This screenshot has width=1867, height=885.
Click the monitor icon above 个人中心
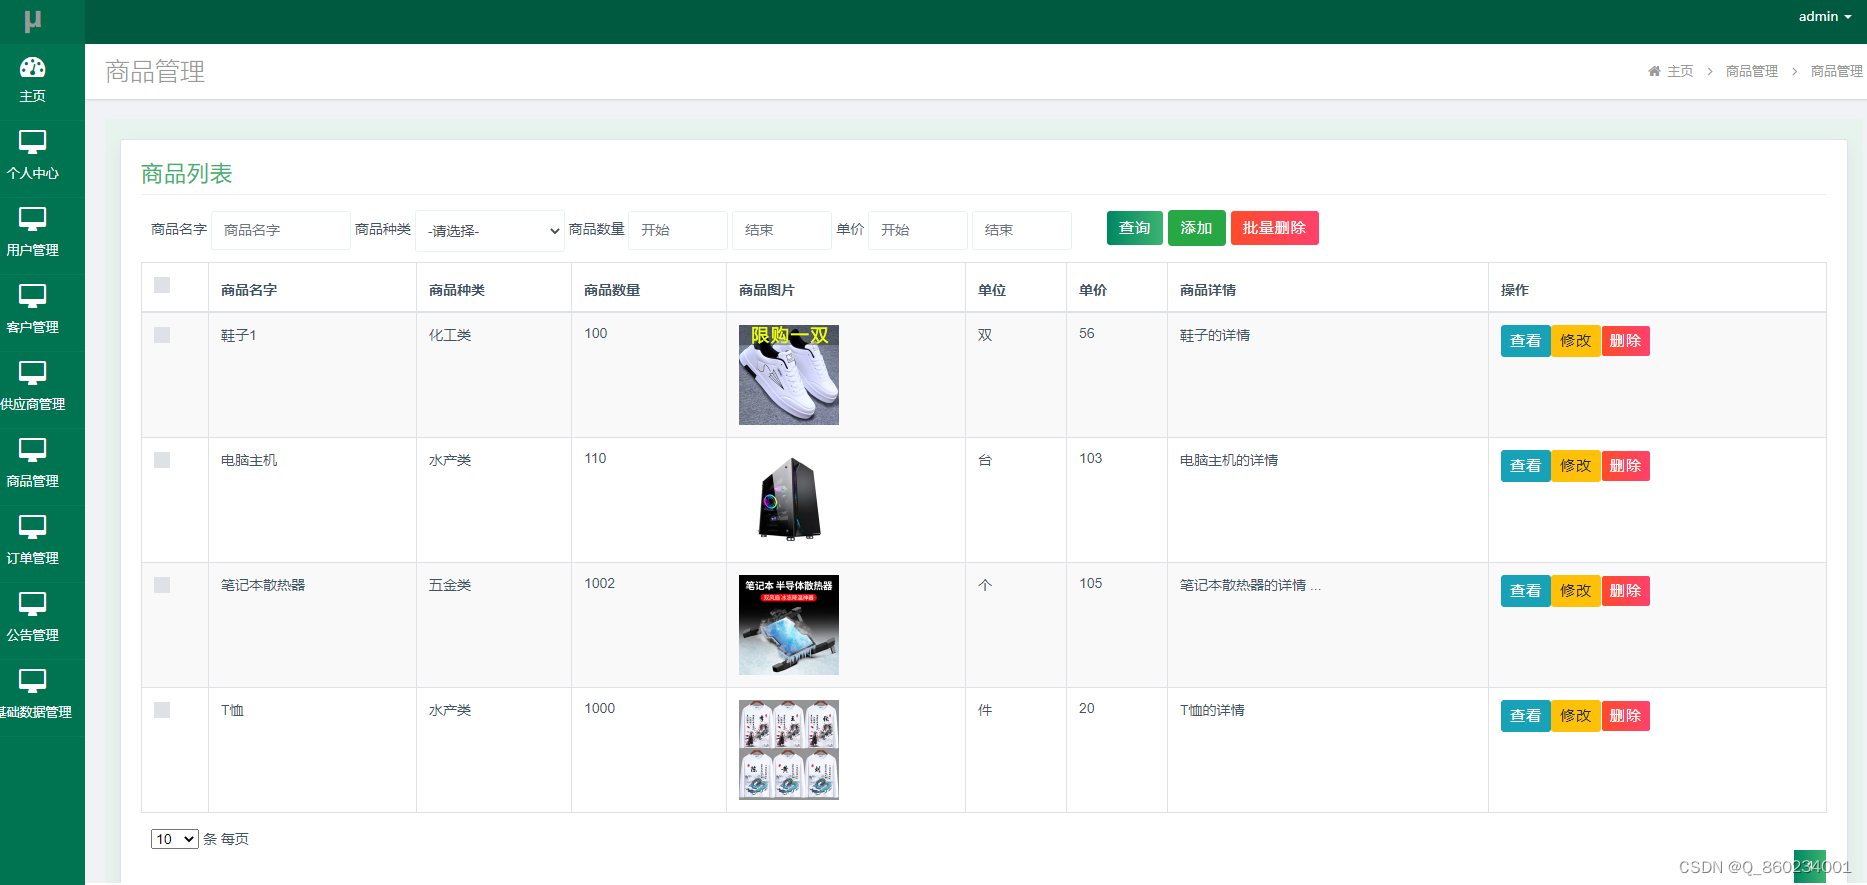tap(33, 142)
